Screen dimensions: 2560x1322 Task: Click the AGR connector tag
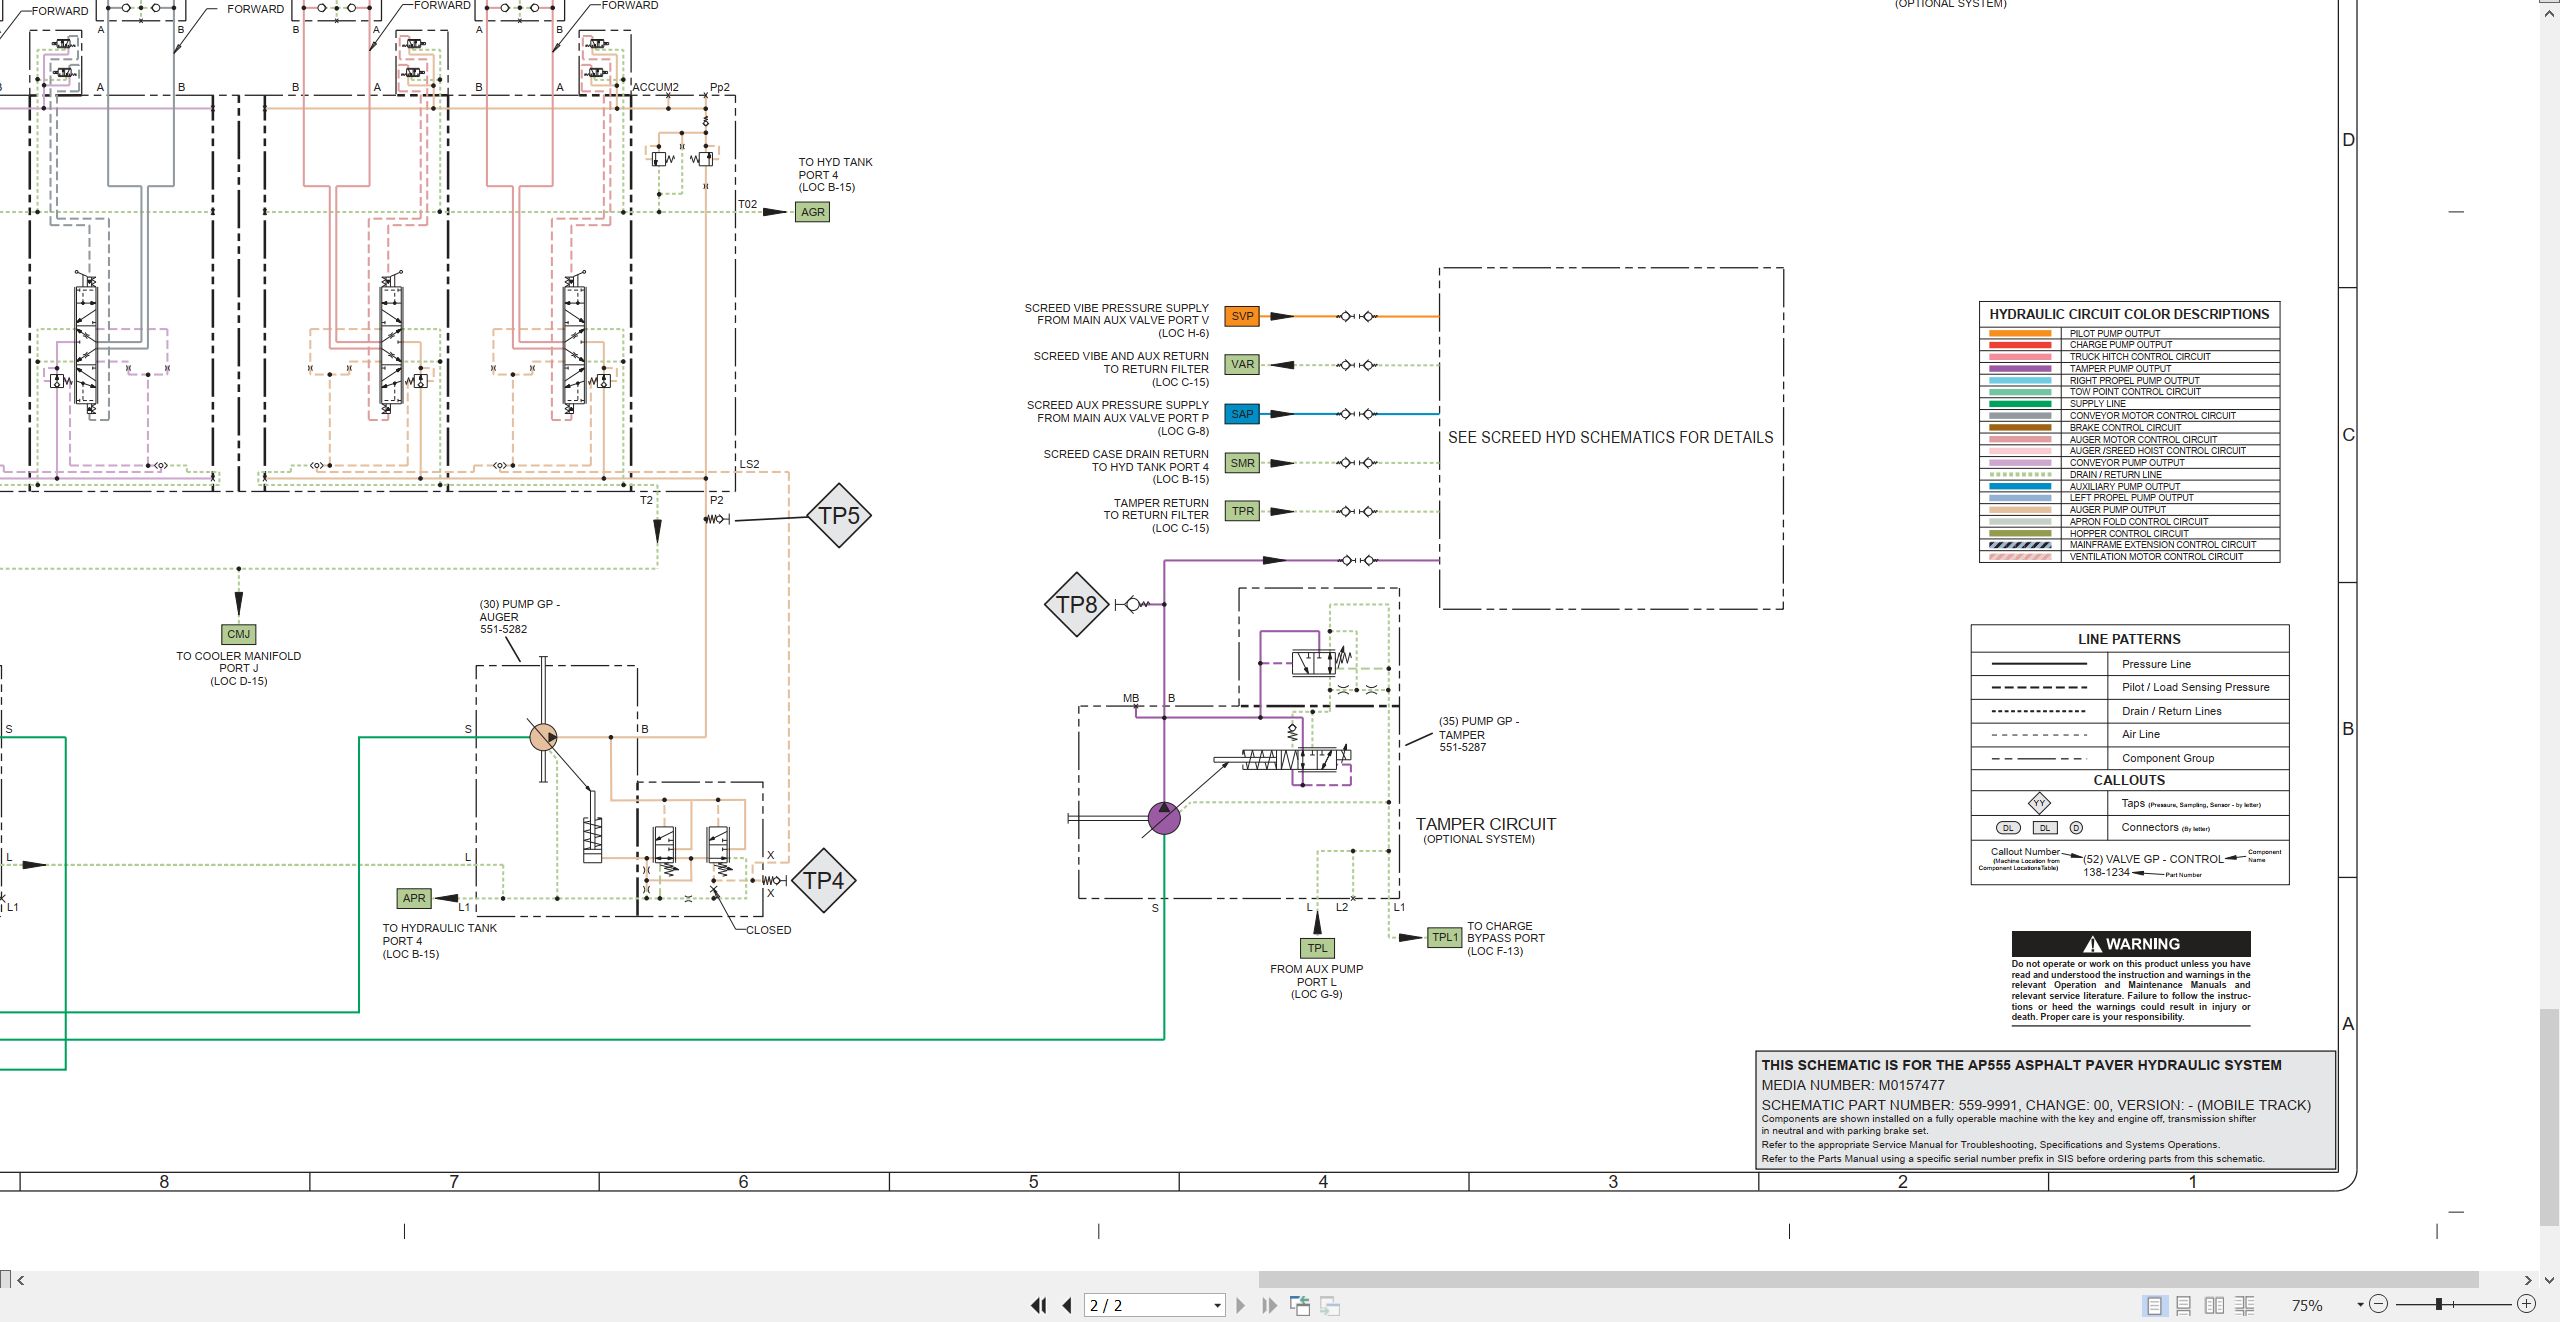coord(812,212)
